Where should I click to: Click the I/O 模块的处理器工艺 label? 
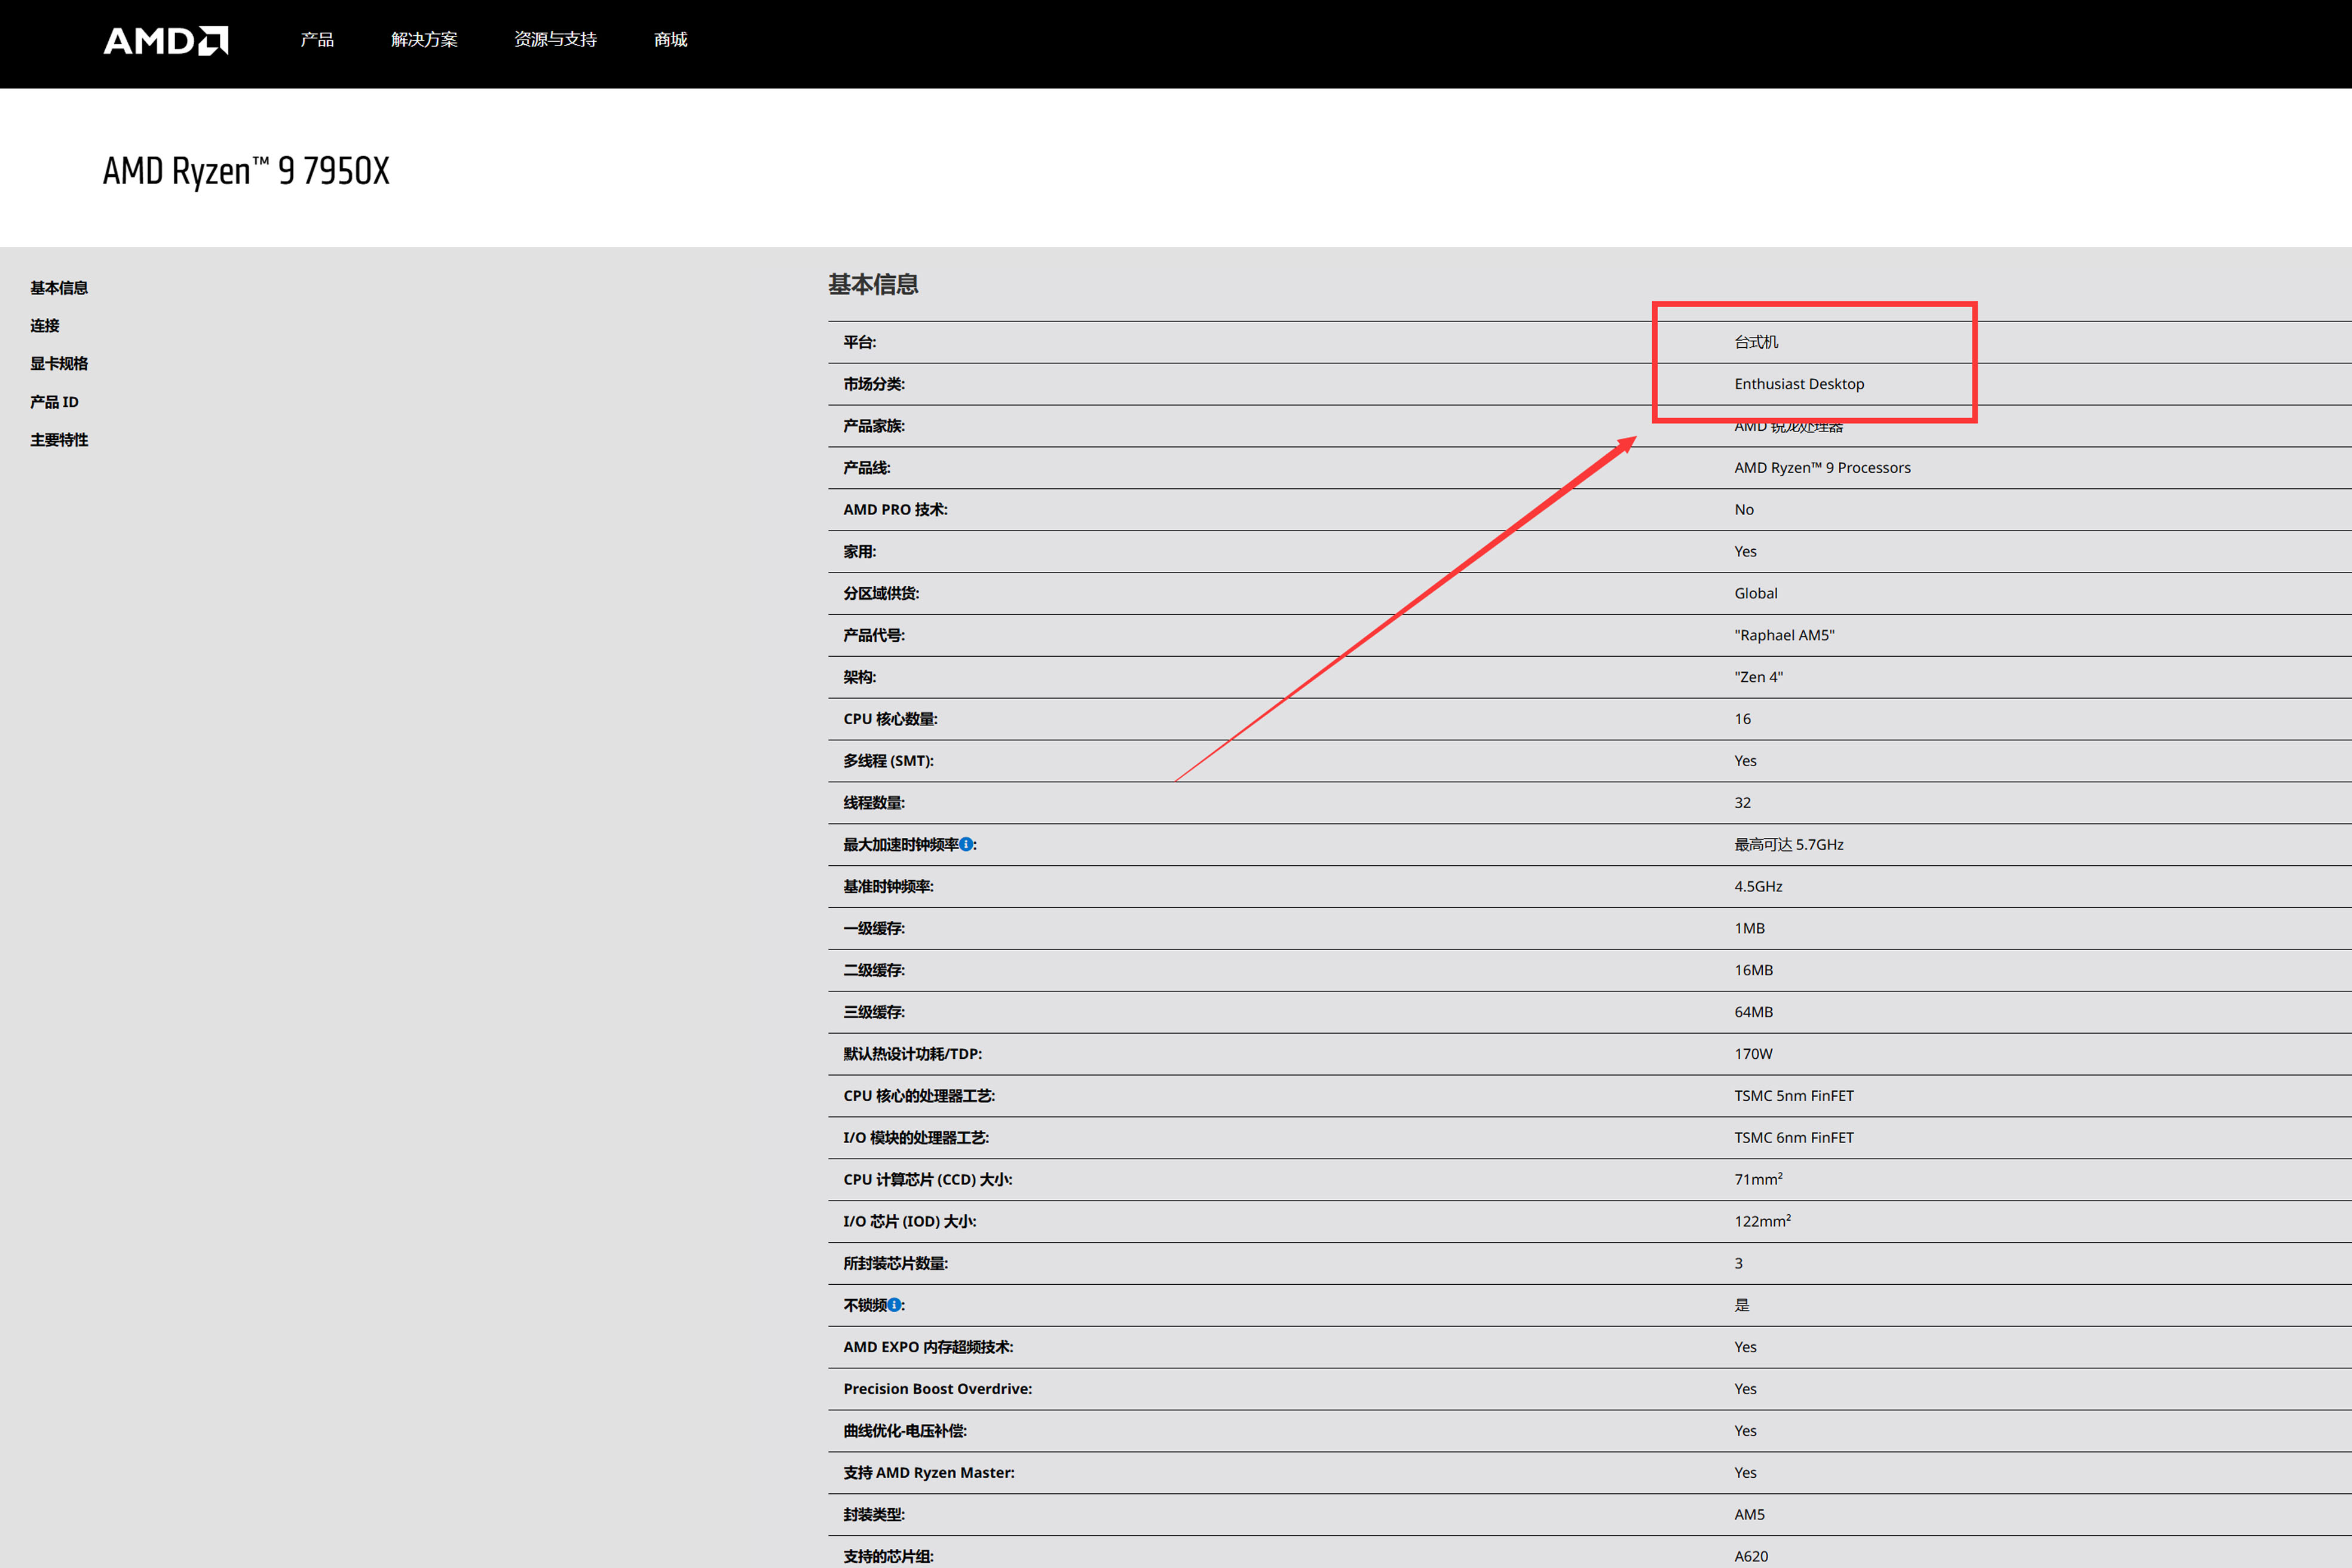click(x=916, y=1139)
